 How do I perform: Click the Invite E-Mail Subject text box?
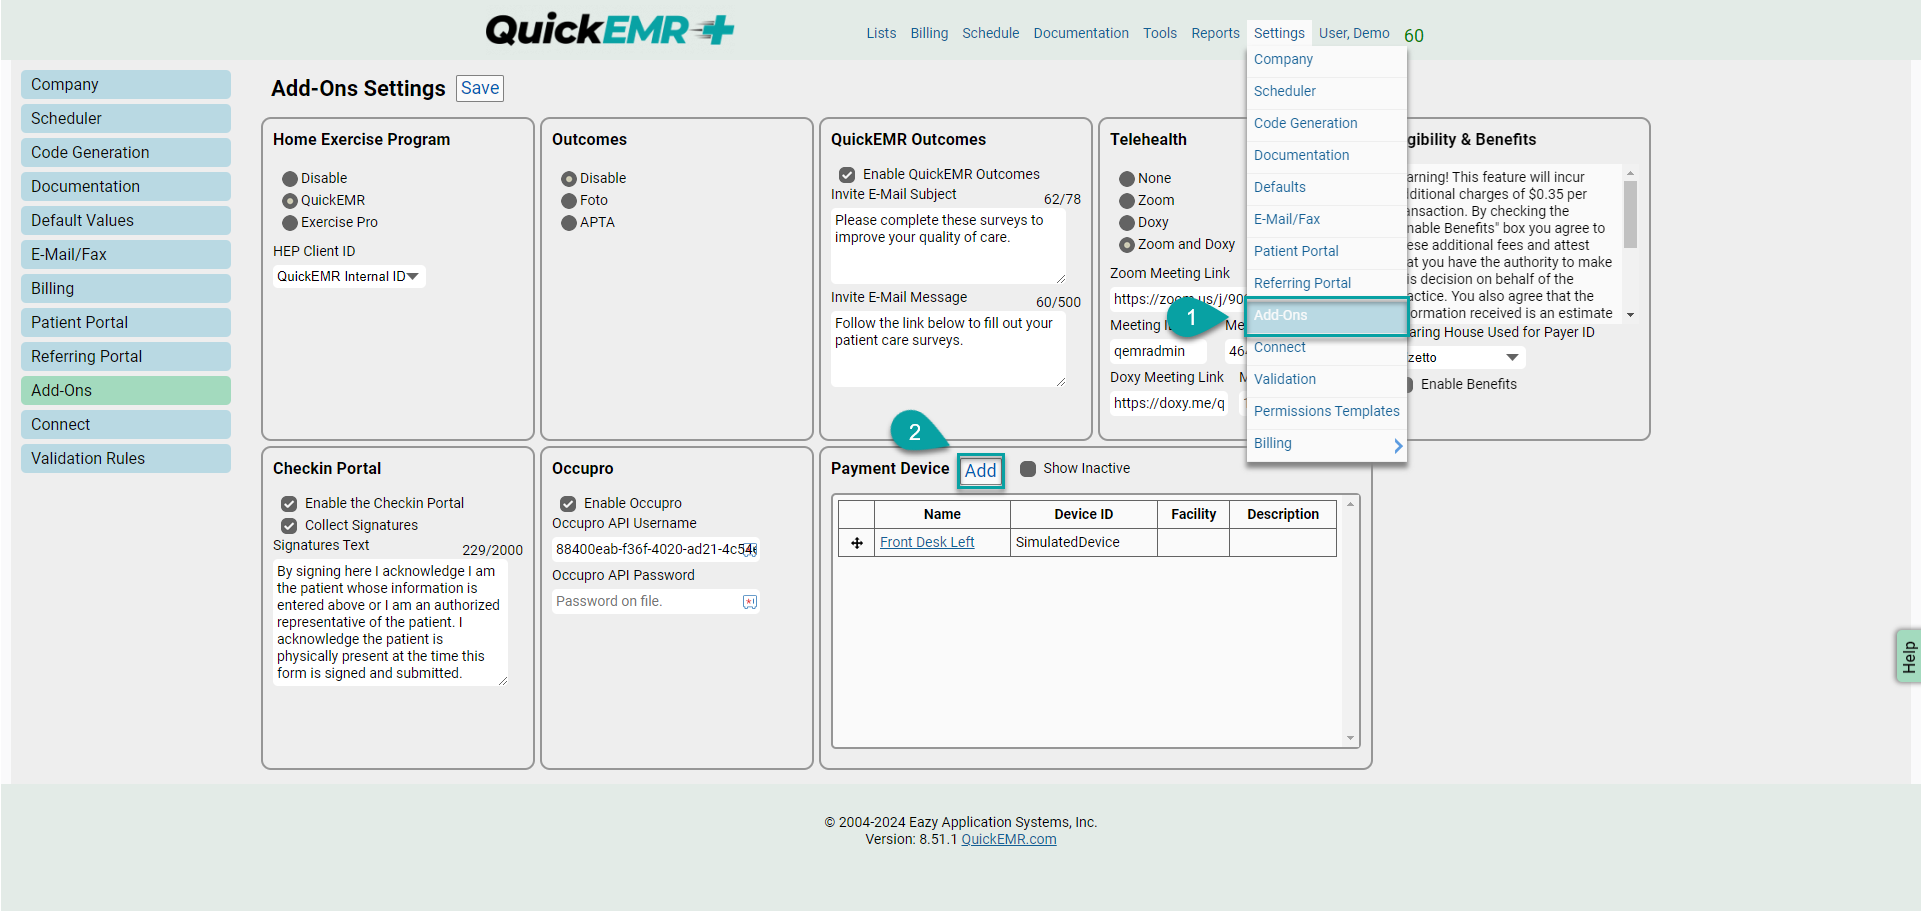click(948, 246)
